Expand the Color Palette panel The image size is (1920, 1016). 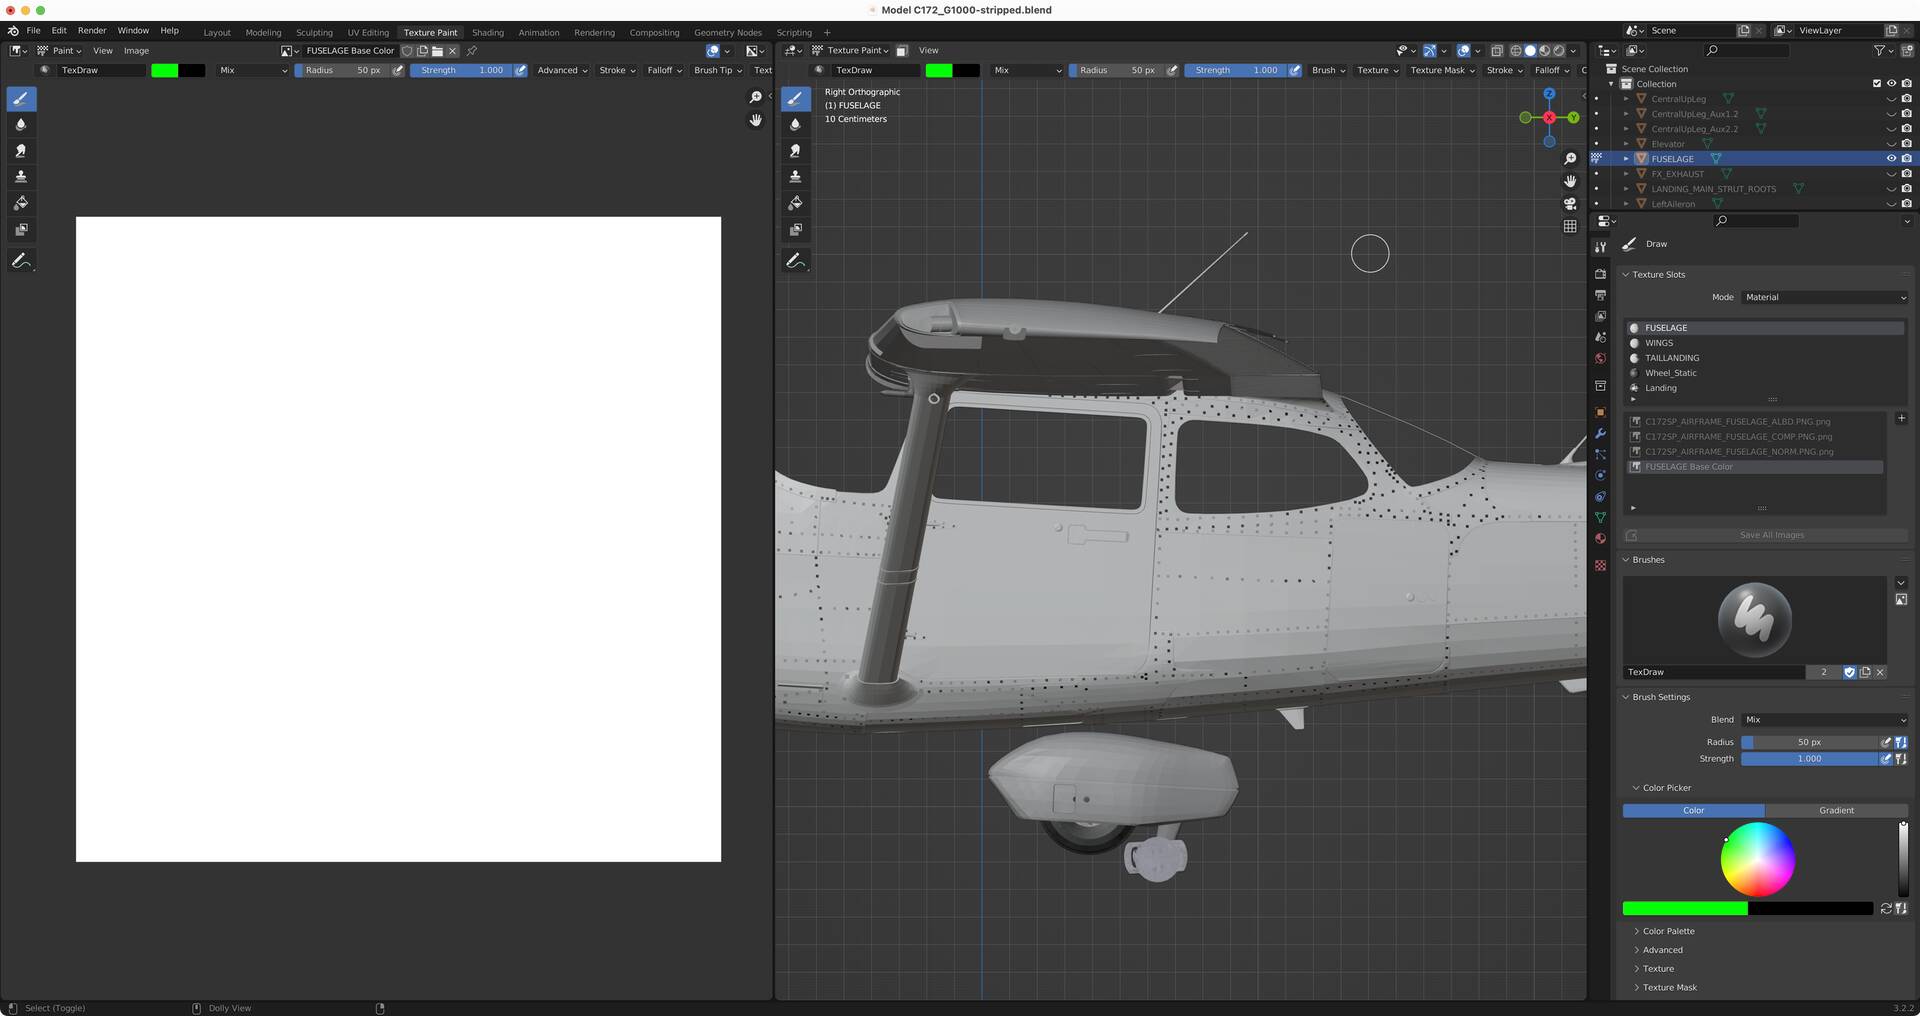(x=1668, y=931)
